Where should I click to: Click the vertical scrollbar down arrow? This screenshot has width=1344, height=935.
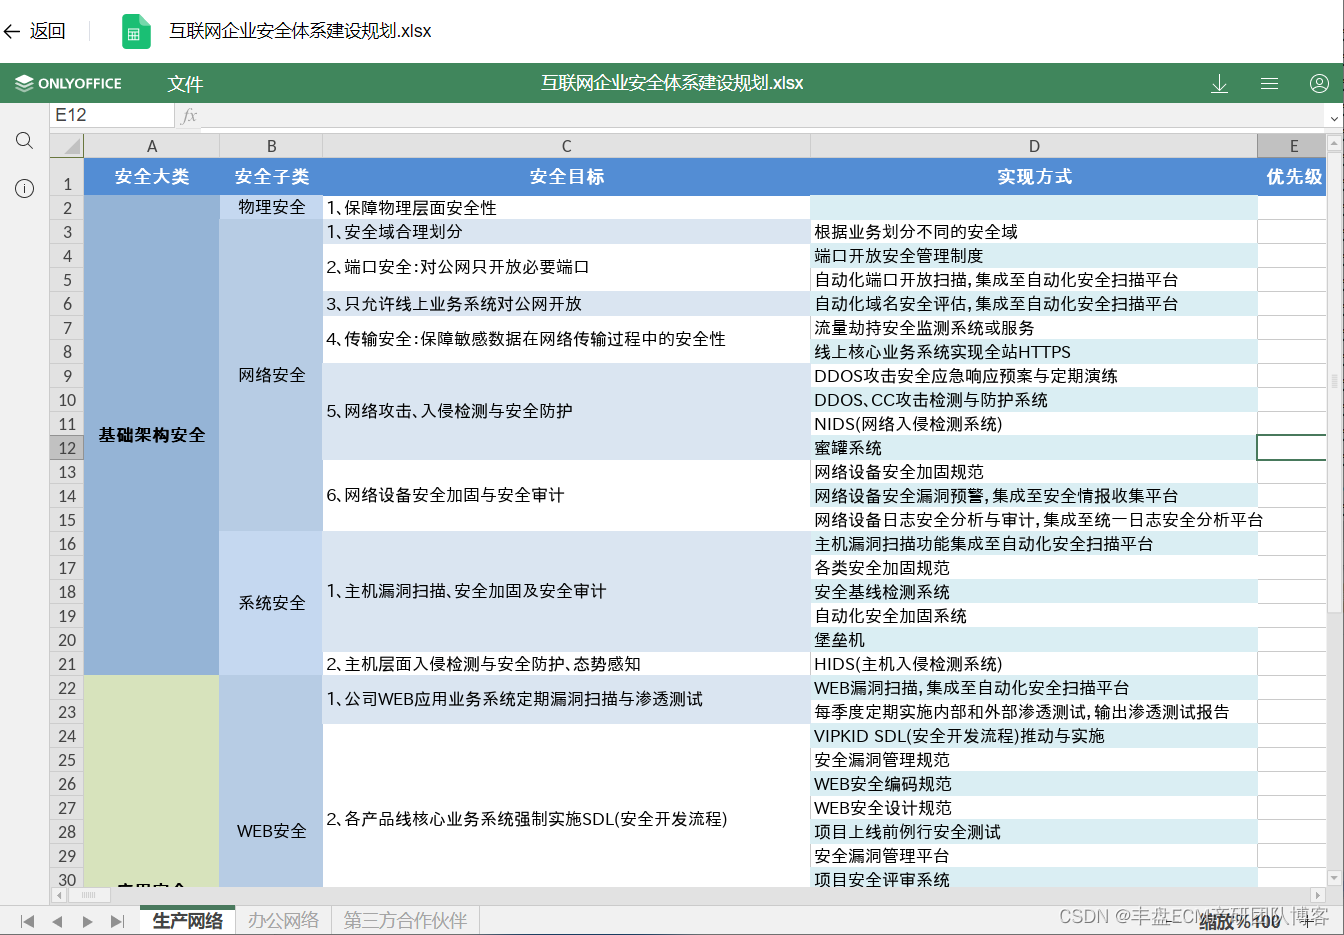[x=1334, y=878]
